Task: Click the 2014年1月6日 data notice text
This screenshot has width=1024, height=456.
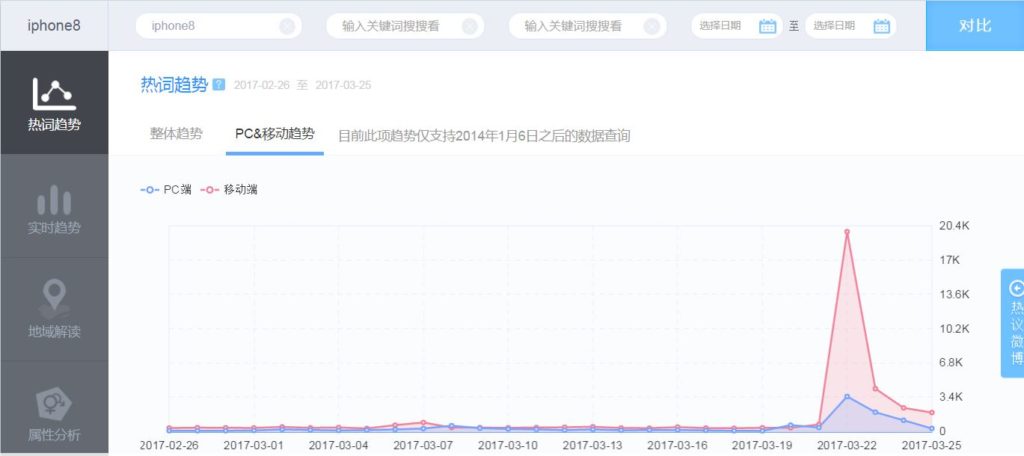Action: tap(483, 136)
